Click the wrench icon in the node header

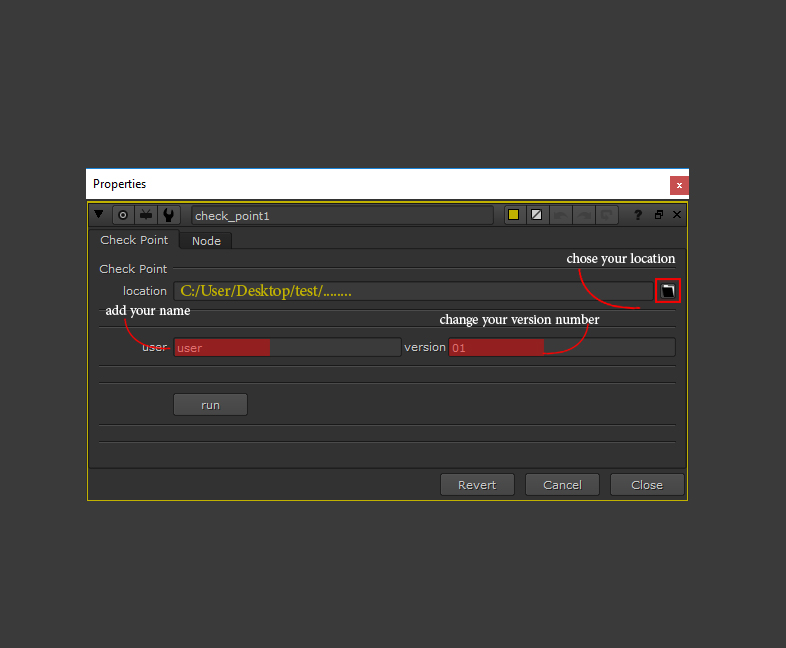pos(169,215)
